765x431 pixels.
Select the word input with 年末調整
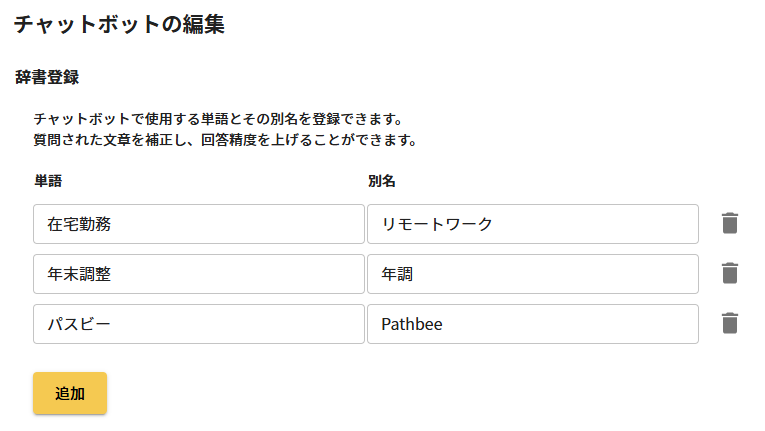(x=198, y=274)
